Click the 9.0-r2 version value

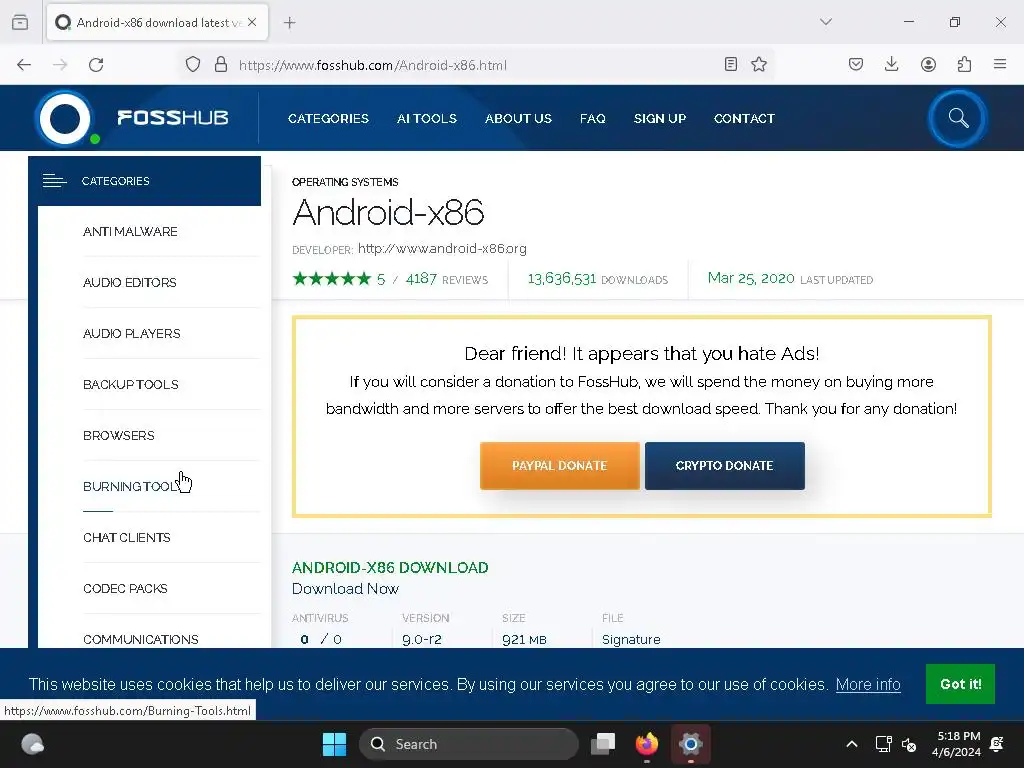[x=422, y=639]
